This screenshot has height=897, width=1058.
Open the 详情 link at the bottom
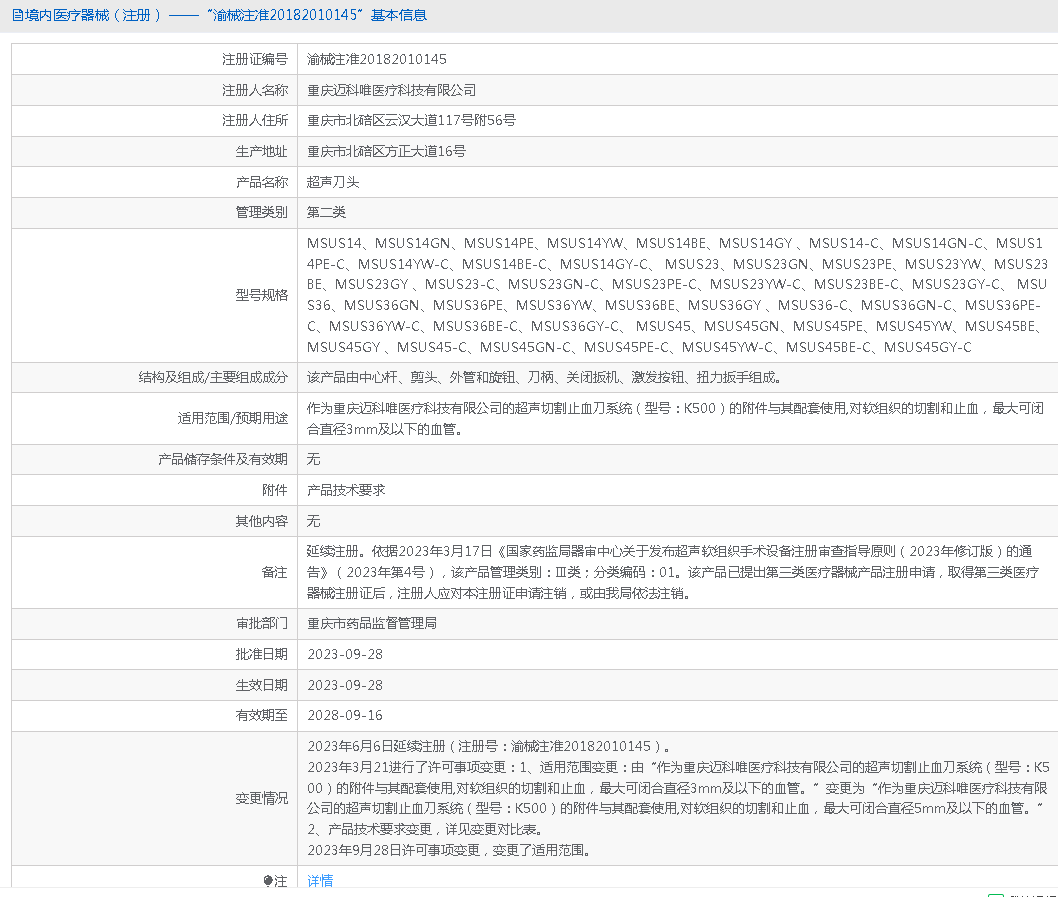point(320,881)
